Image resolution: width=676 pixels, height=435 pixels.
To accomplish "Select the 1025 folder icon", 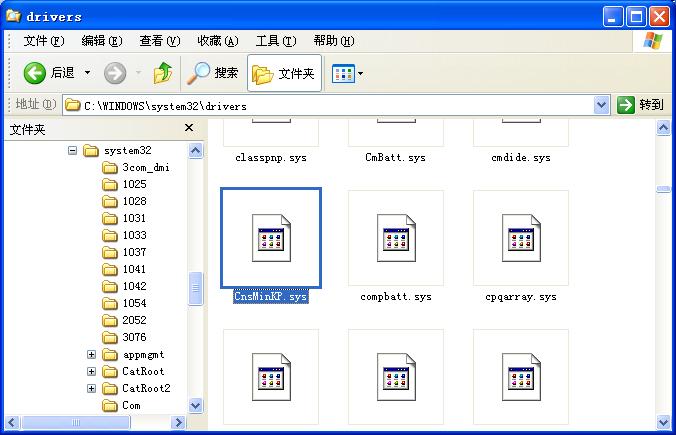I will 110,185.
